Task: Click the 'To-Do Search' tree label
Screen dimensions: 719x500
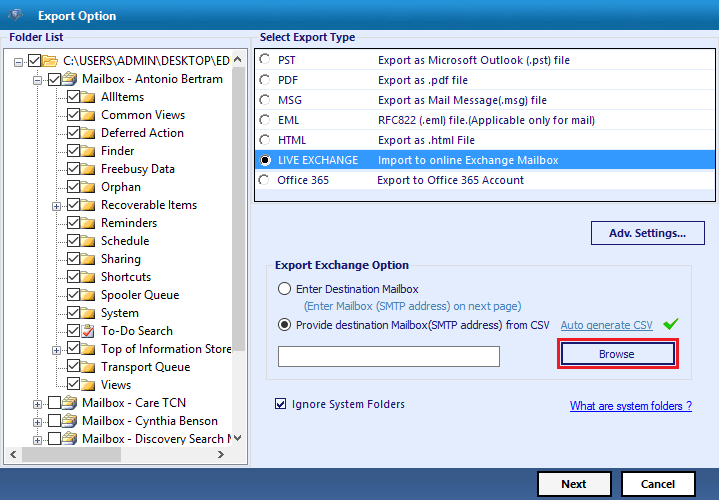Action: click(137, 331)
